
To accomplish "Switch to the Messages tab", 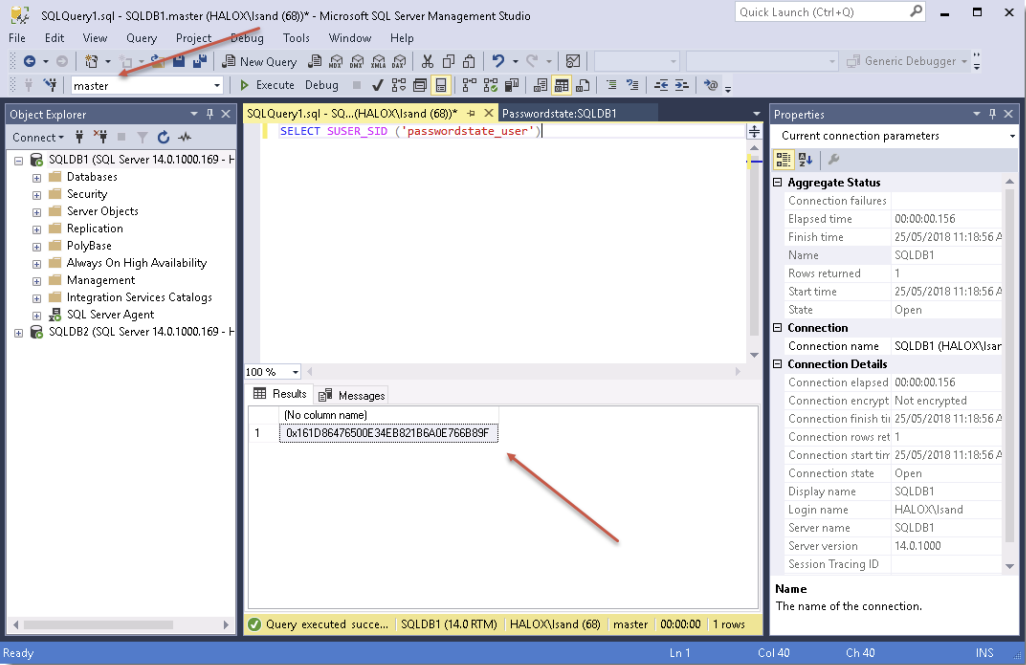I will point(352,395).
